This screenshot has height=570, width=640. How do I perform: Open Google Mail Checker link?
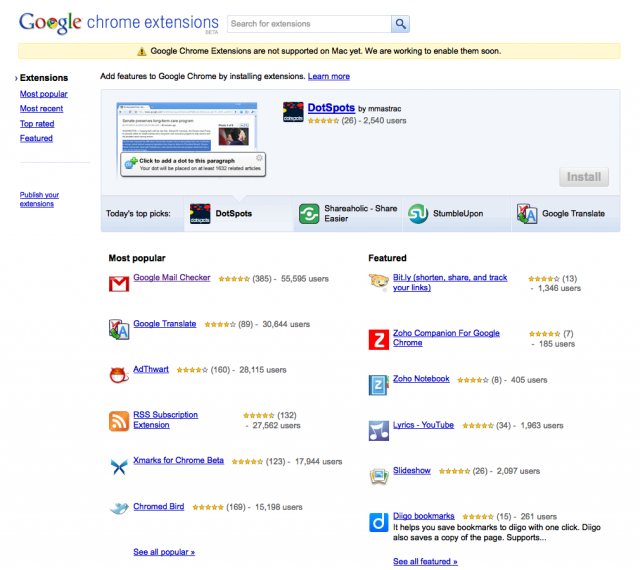(x=172, y=278)
